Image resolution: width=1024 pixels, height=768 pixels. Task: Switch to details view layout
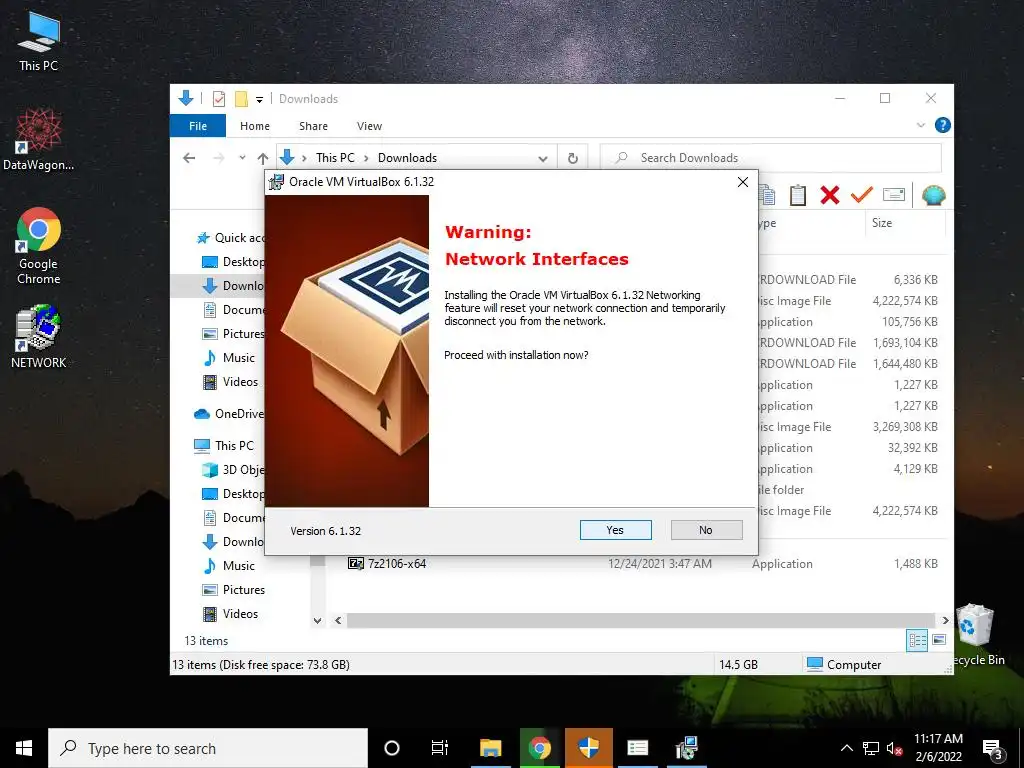[918, 641]
